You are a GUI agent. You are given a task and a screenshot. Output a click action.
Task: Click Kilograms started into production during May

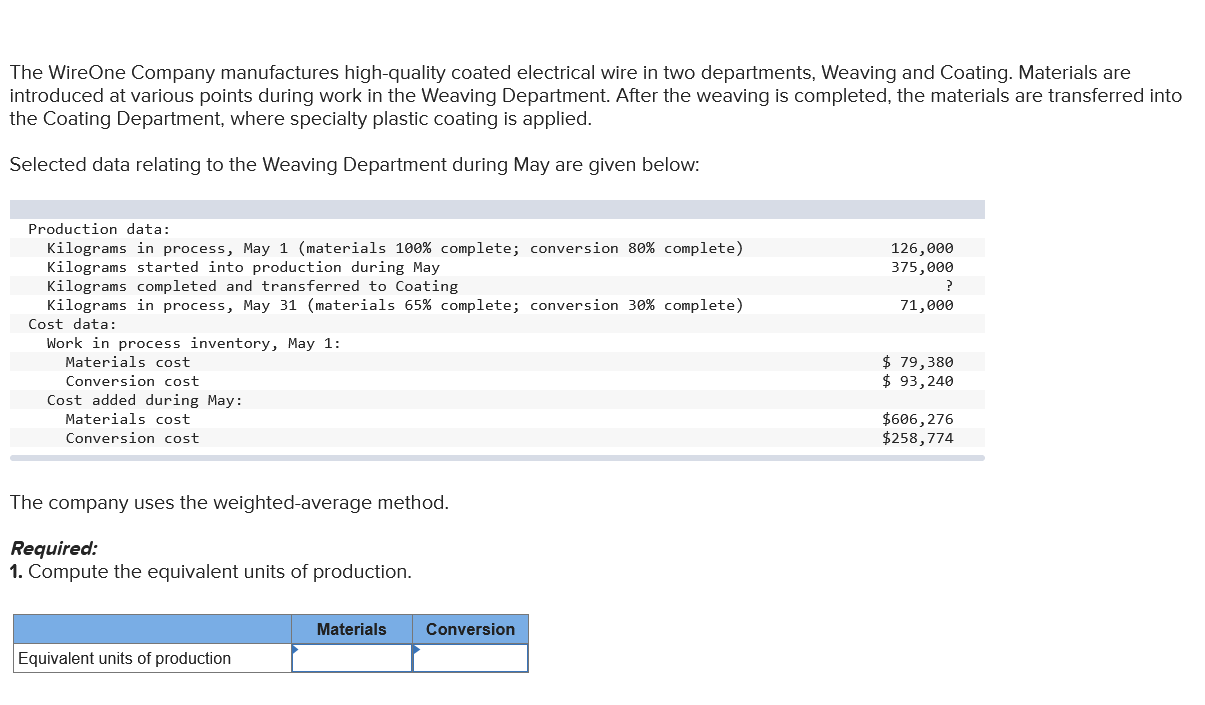pos(243,267)
